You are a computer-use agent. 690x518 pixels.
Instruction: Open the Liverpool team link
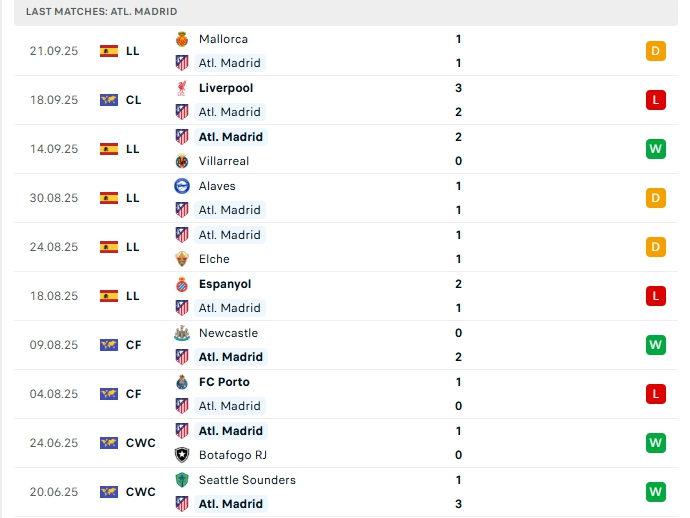click(x=225, y=88)
